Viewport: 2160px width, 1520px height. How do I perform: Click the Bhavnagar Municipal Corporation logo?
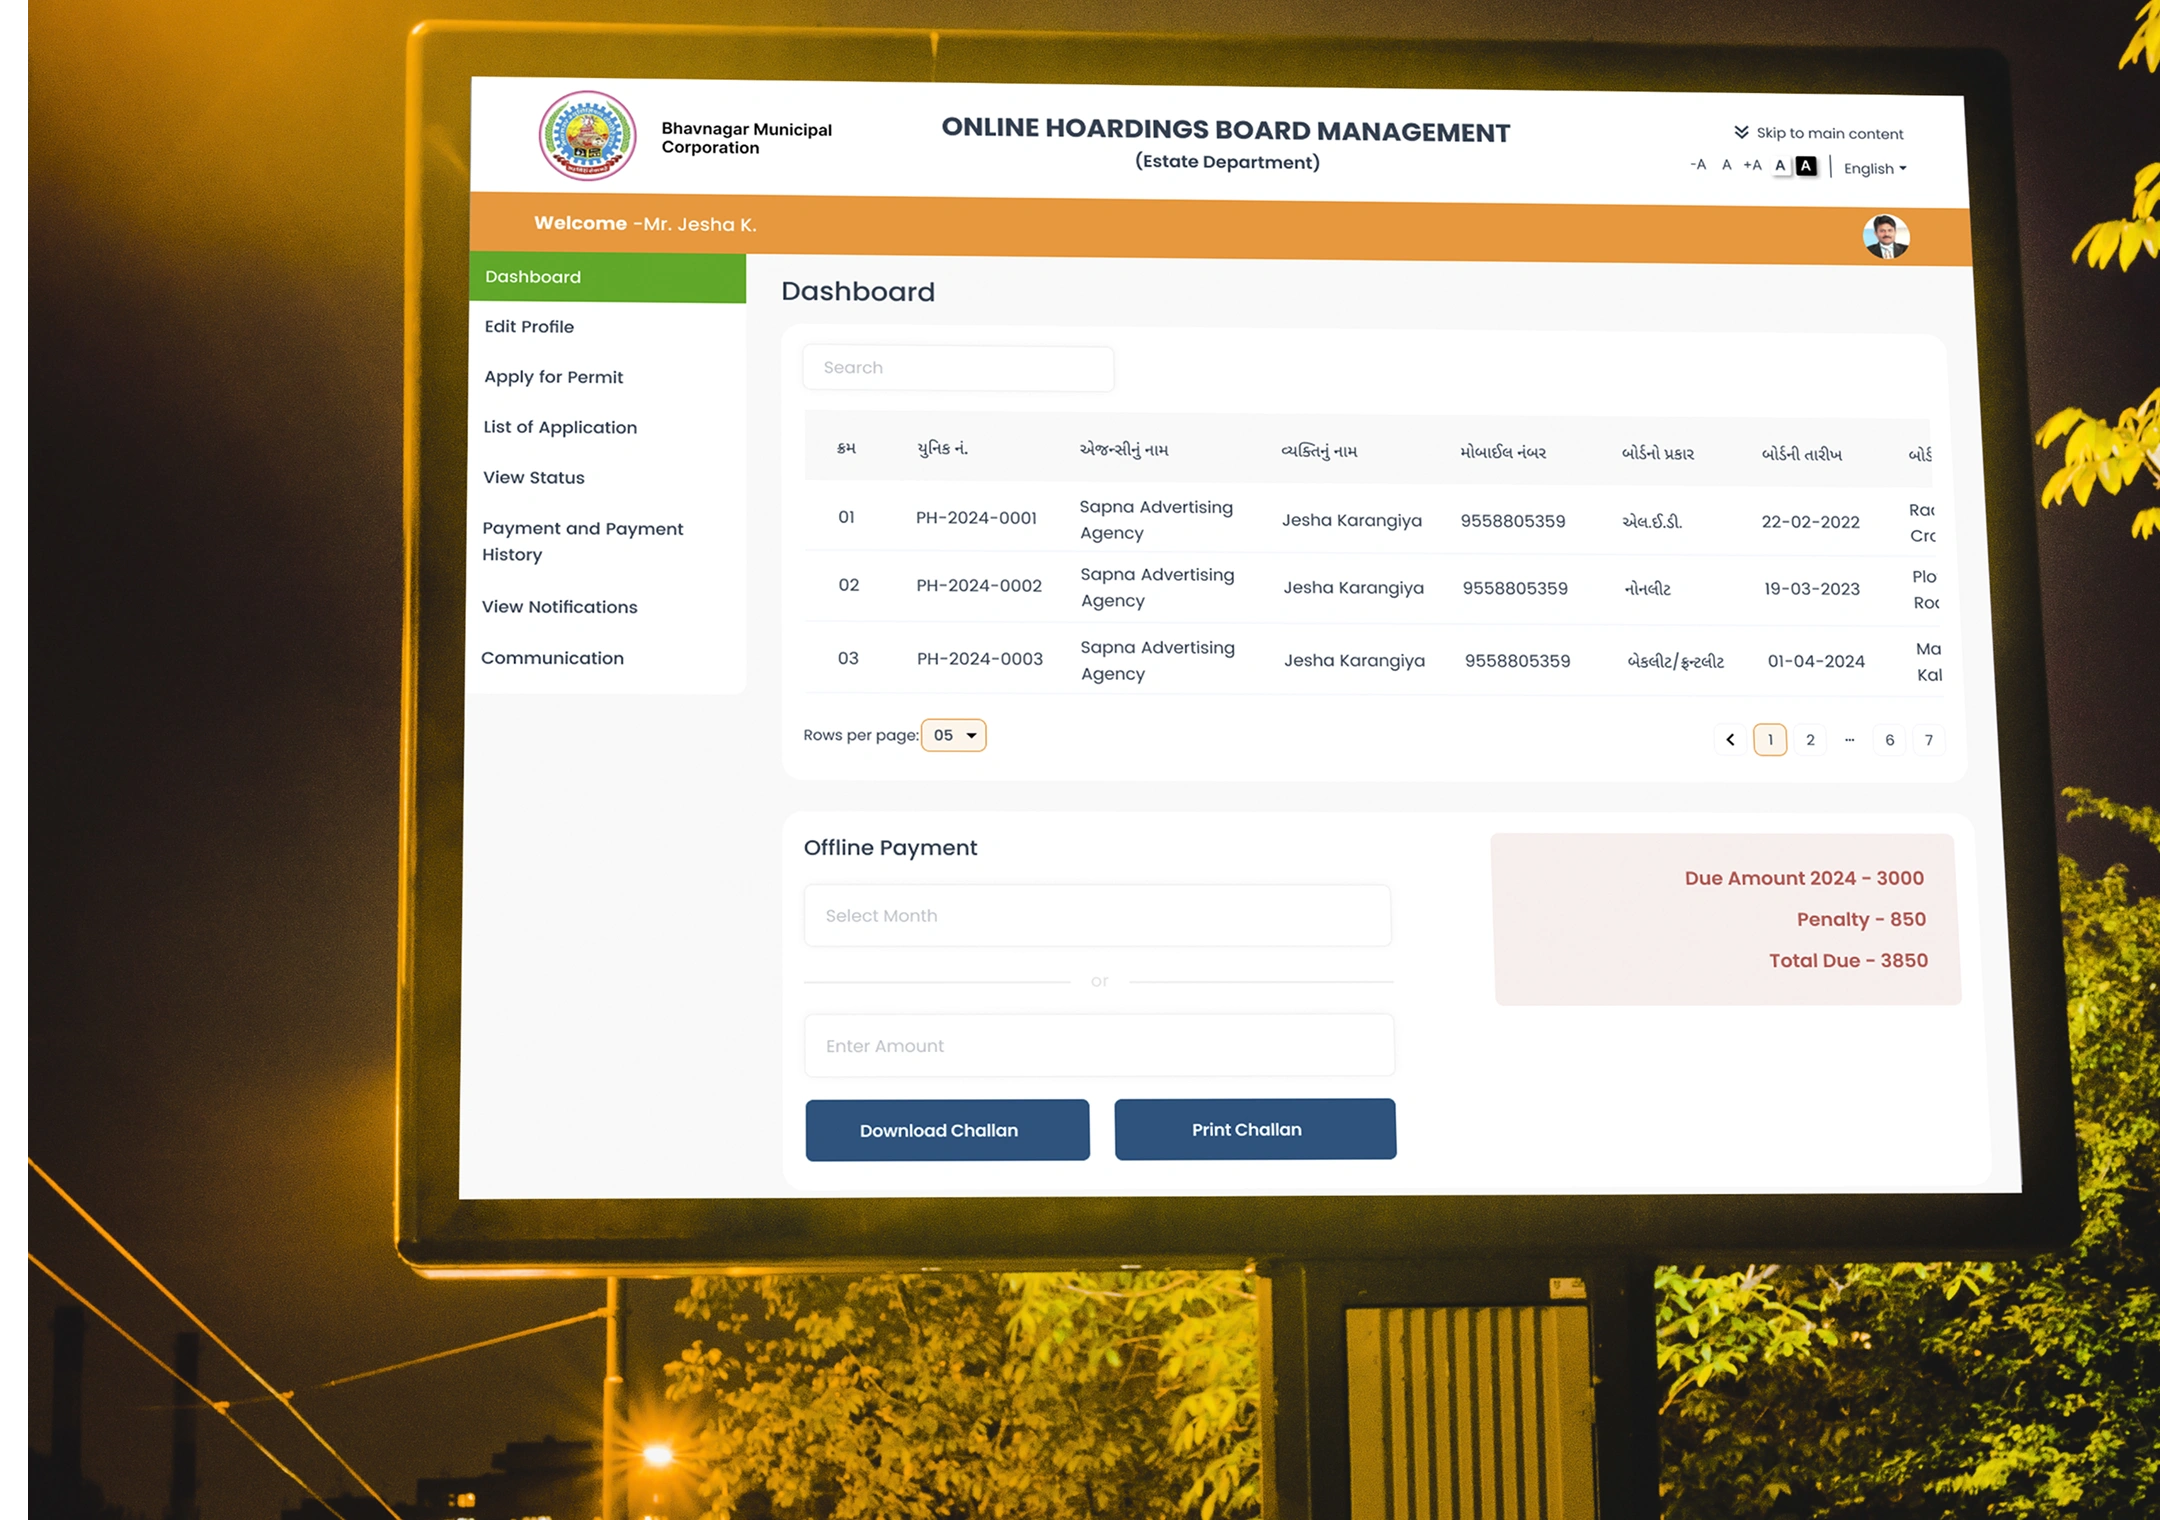pyautogui.click(x=588, y=135)
